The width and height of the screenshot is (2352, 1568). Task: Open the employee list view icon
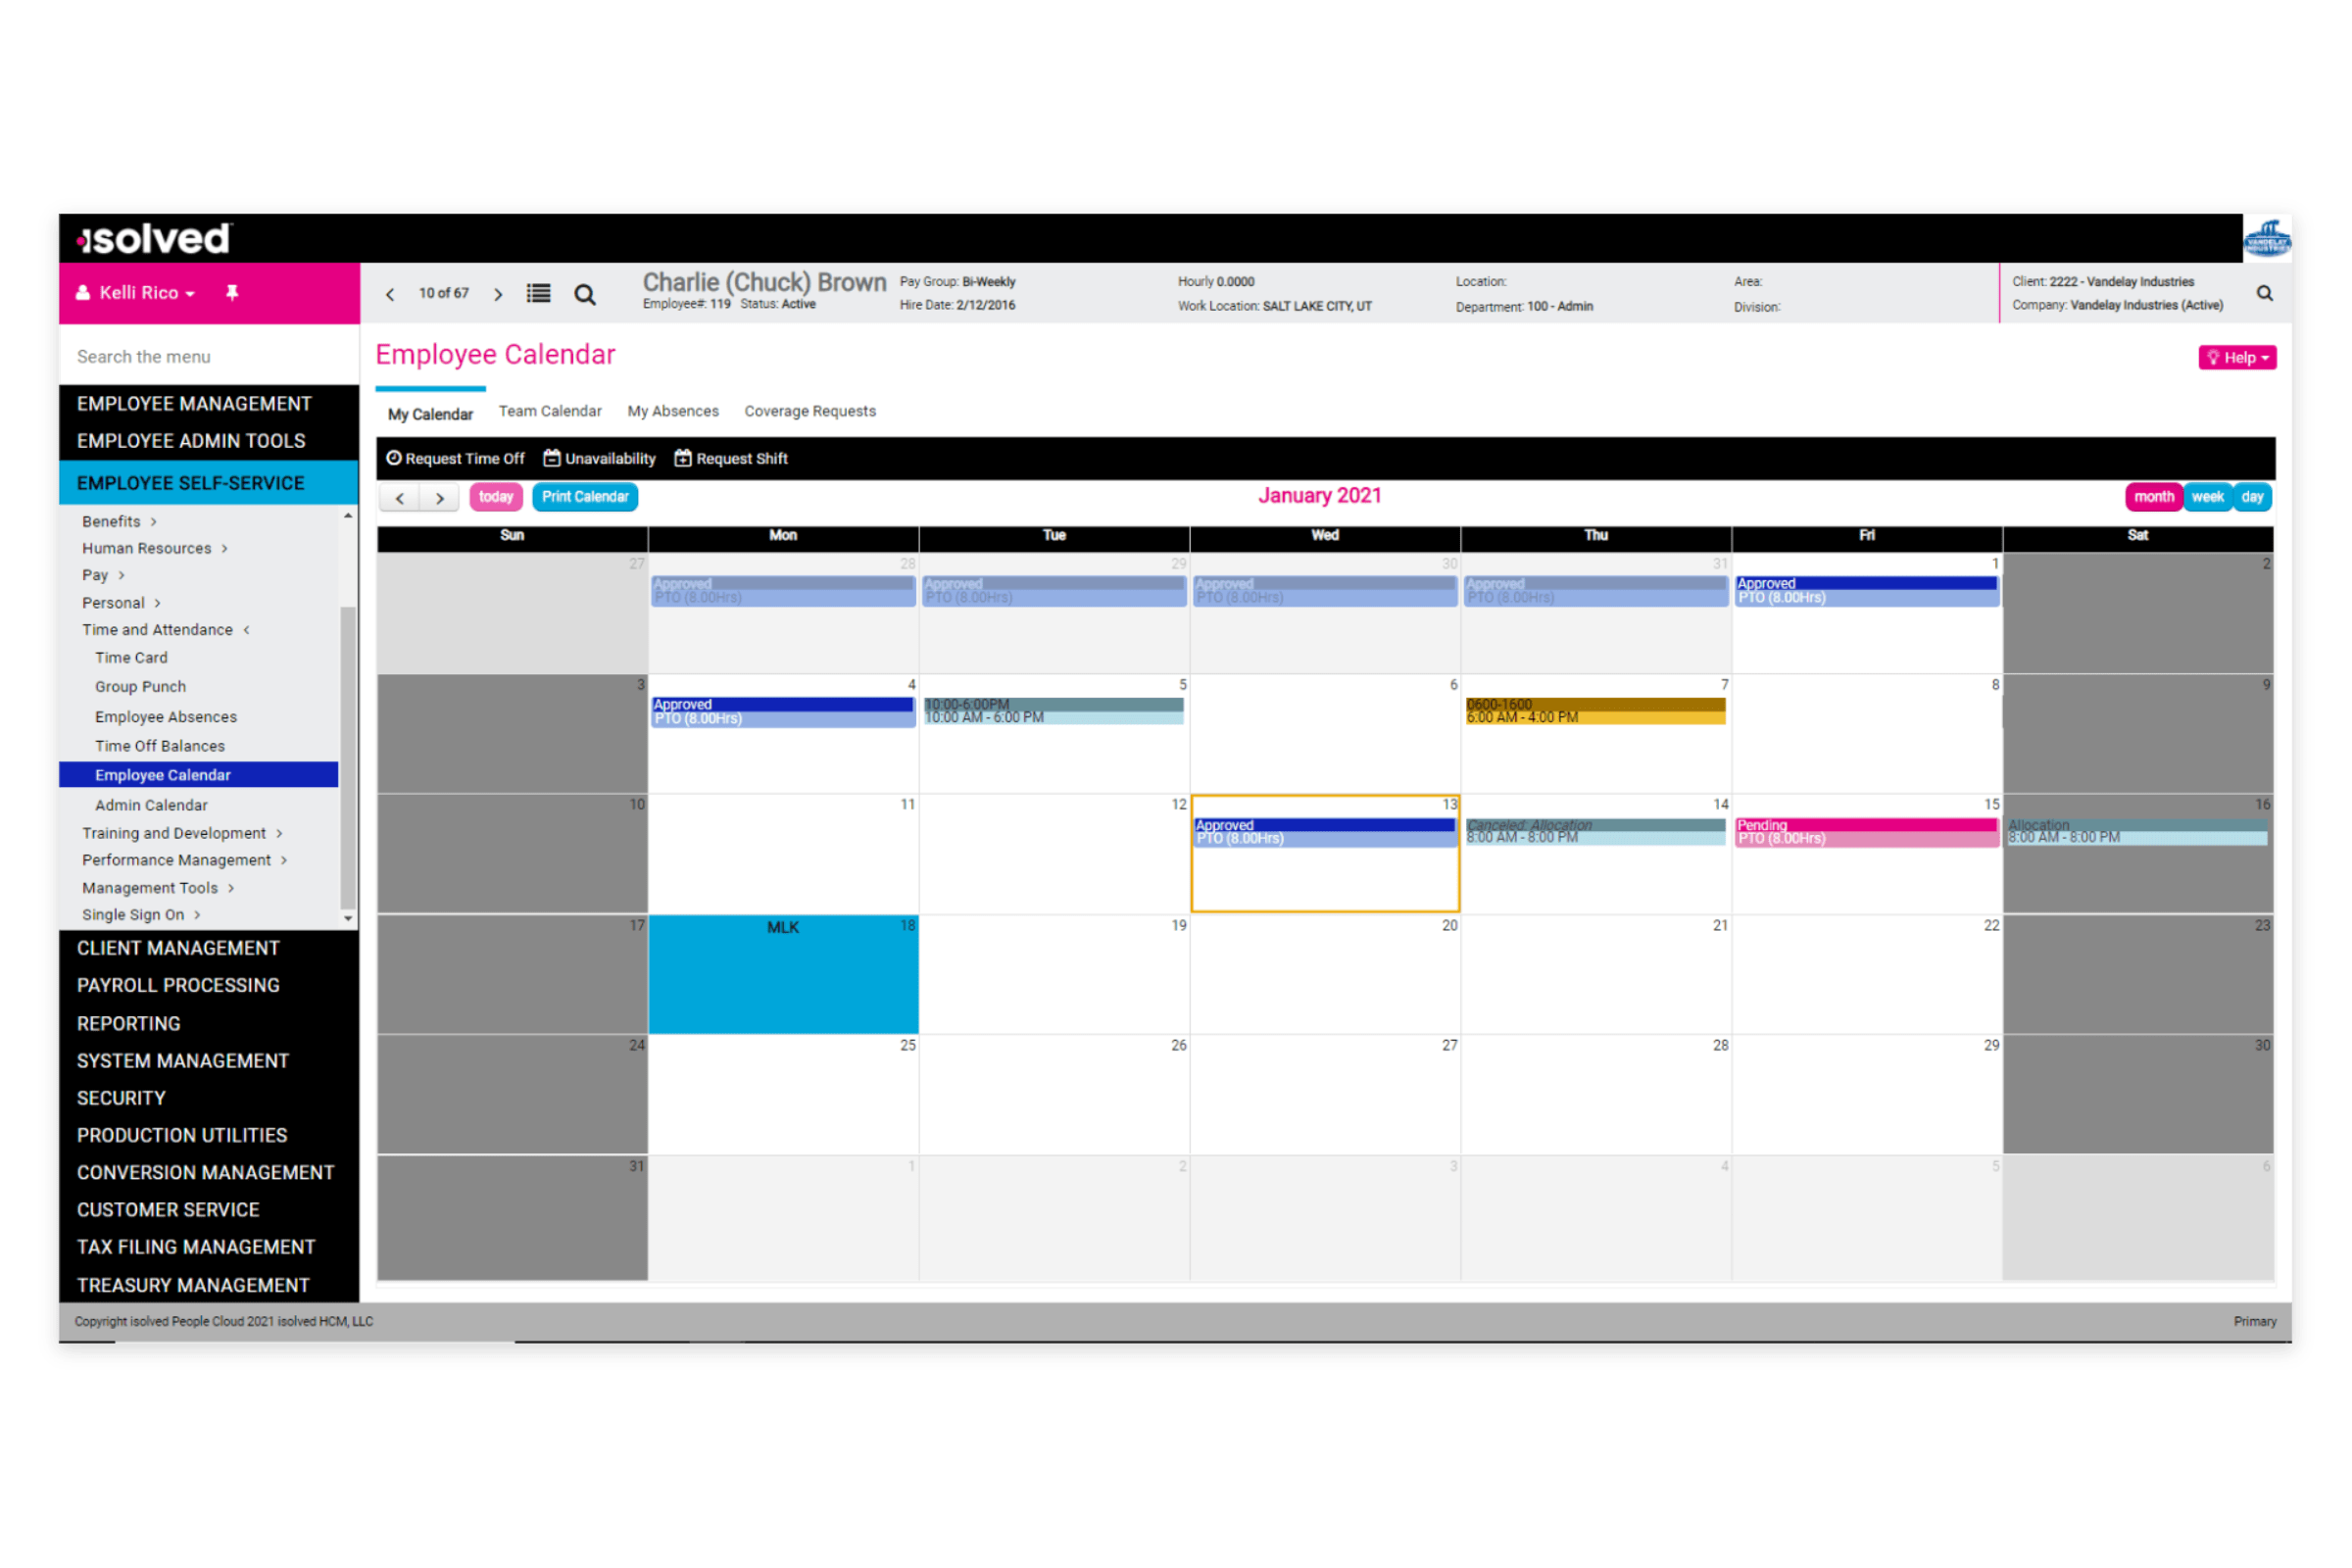(x=539, y=293)
